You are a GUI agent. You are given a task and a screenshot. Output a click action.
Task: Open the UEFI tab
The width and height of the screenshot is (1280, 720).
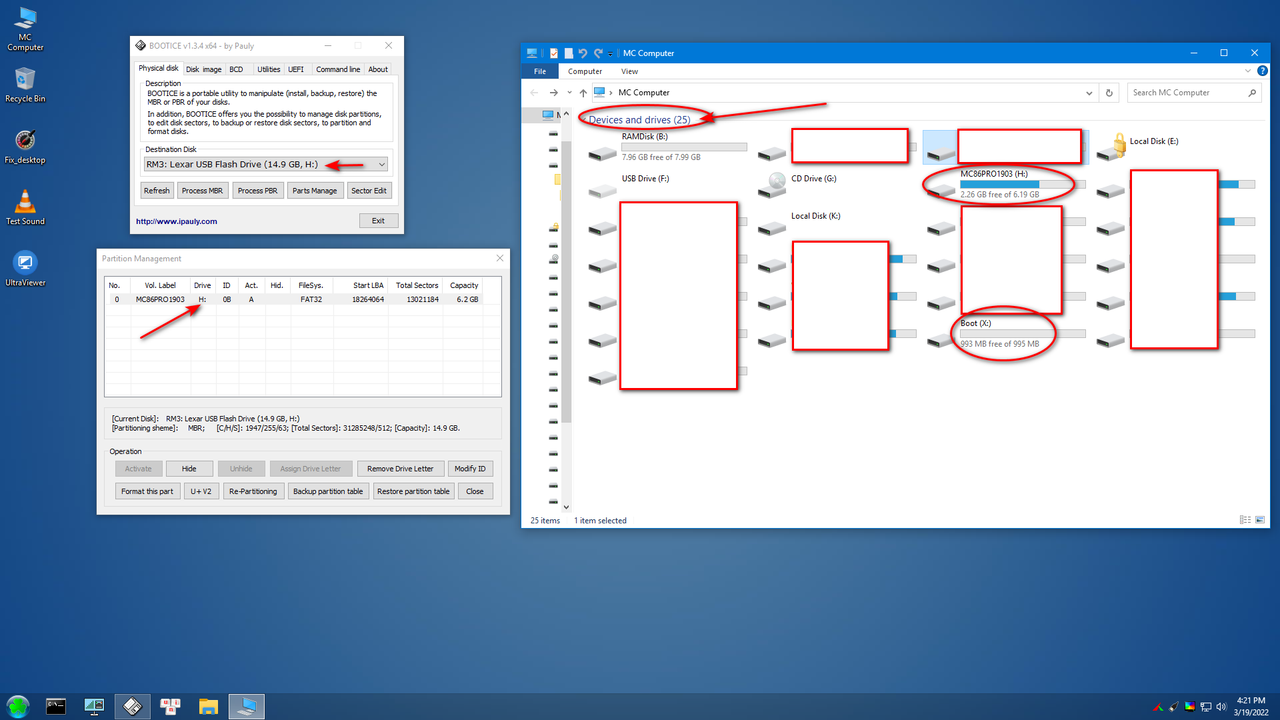point(296,69)
